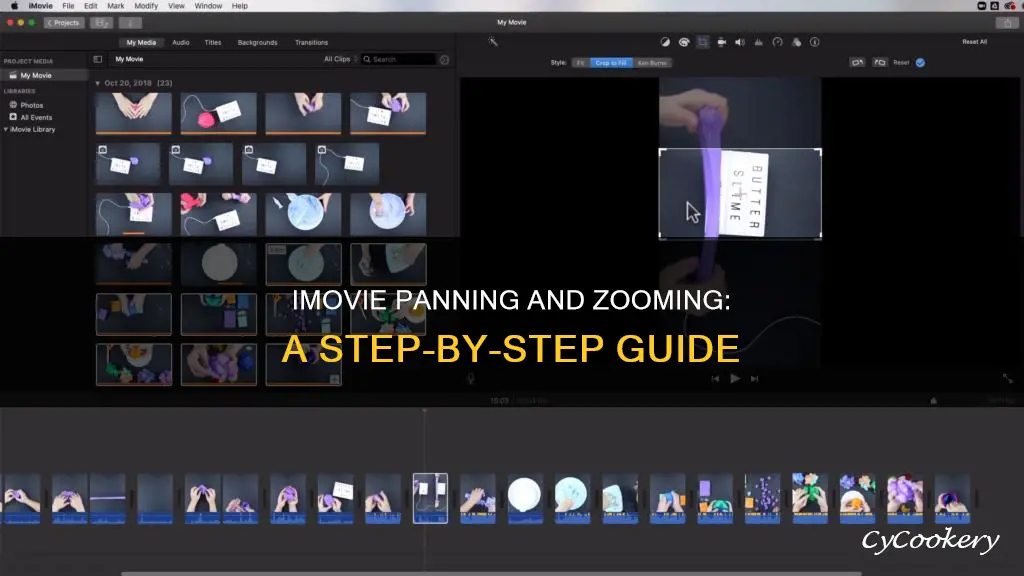Image resolution: width=1024 pixels, height=576 pixels.
Task: Open the Window menu
Action: pos(208,6)
